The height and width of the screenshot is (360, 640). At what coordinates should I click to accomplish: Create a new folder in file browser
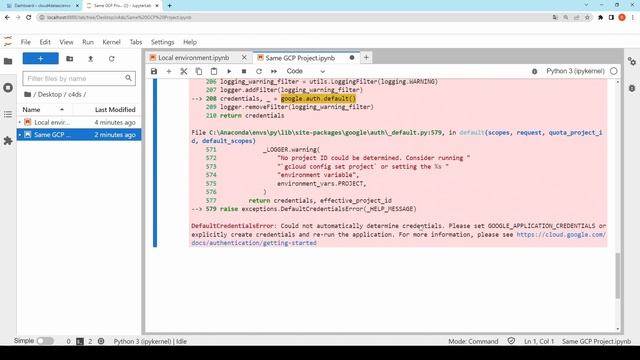point(70,59)
